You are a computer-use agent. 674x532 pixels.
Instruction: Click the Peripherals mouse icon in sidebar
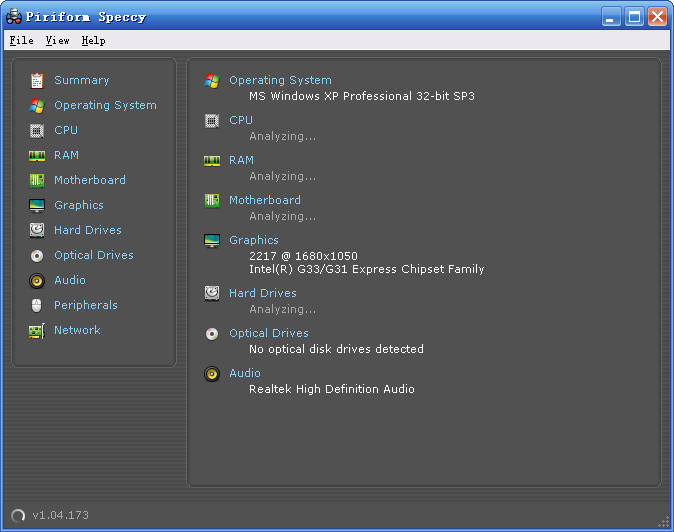point(37,305)
